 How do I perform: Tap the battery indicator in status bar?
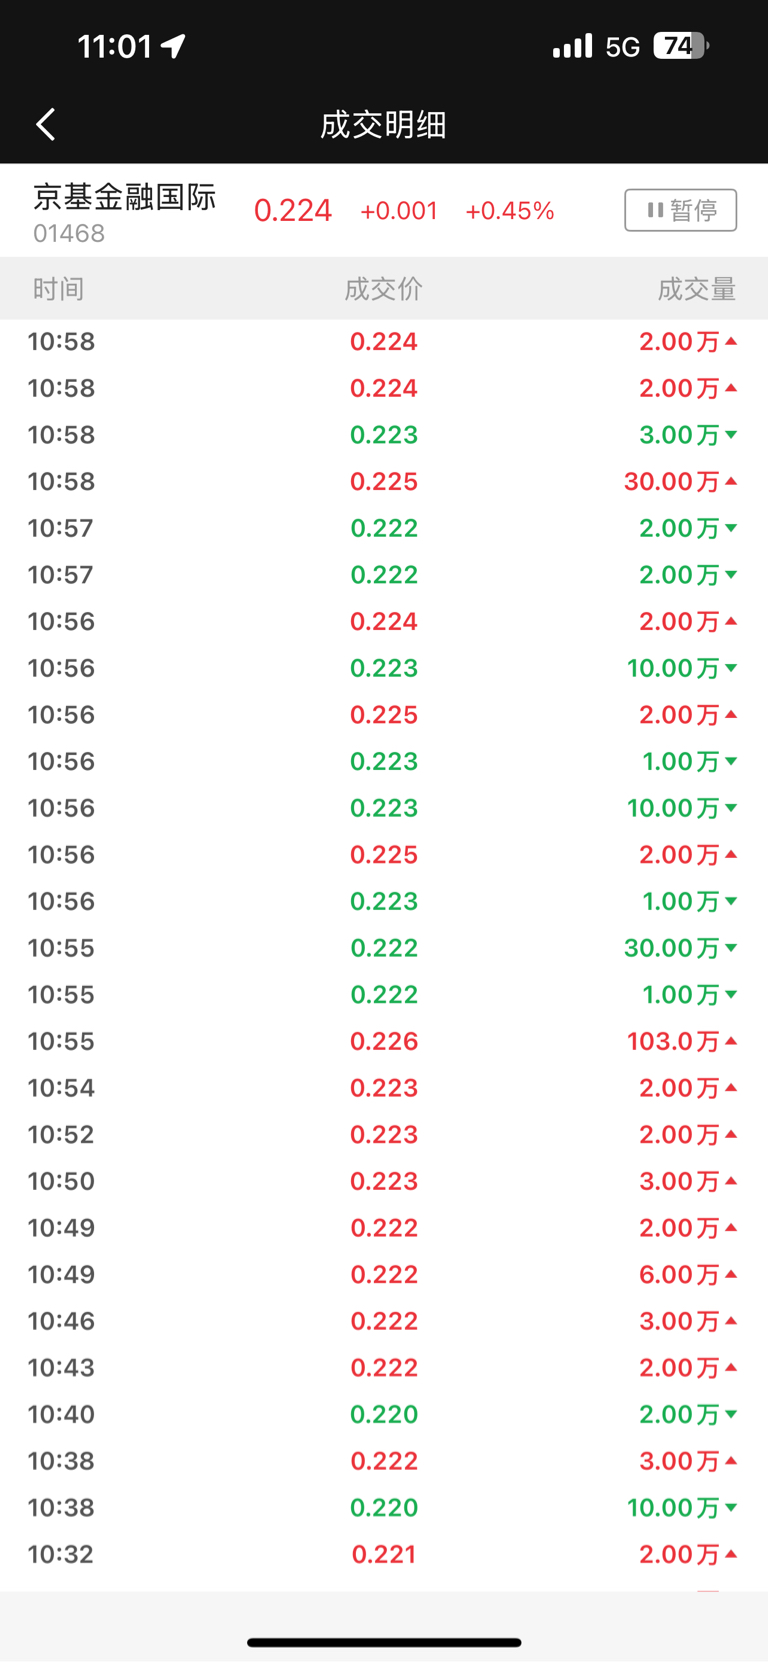tap(681, 46)
